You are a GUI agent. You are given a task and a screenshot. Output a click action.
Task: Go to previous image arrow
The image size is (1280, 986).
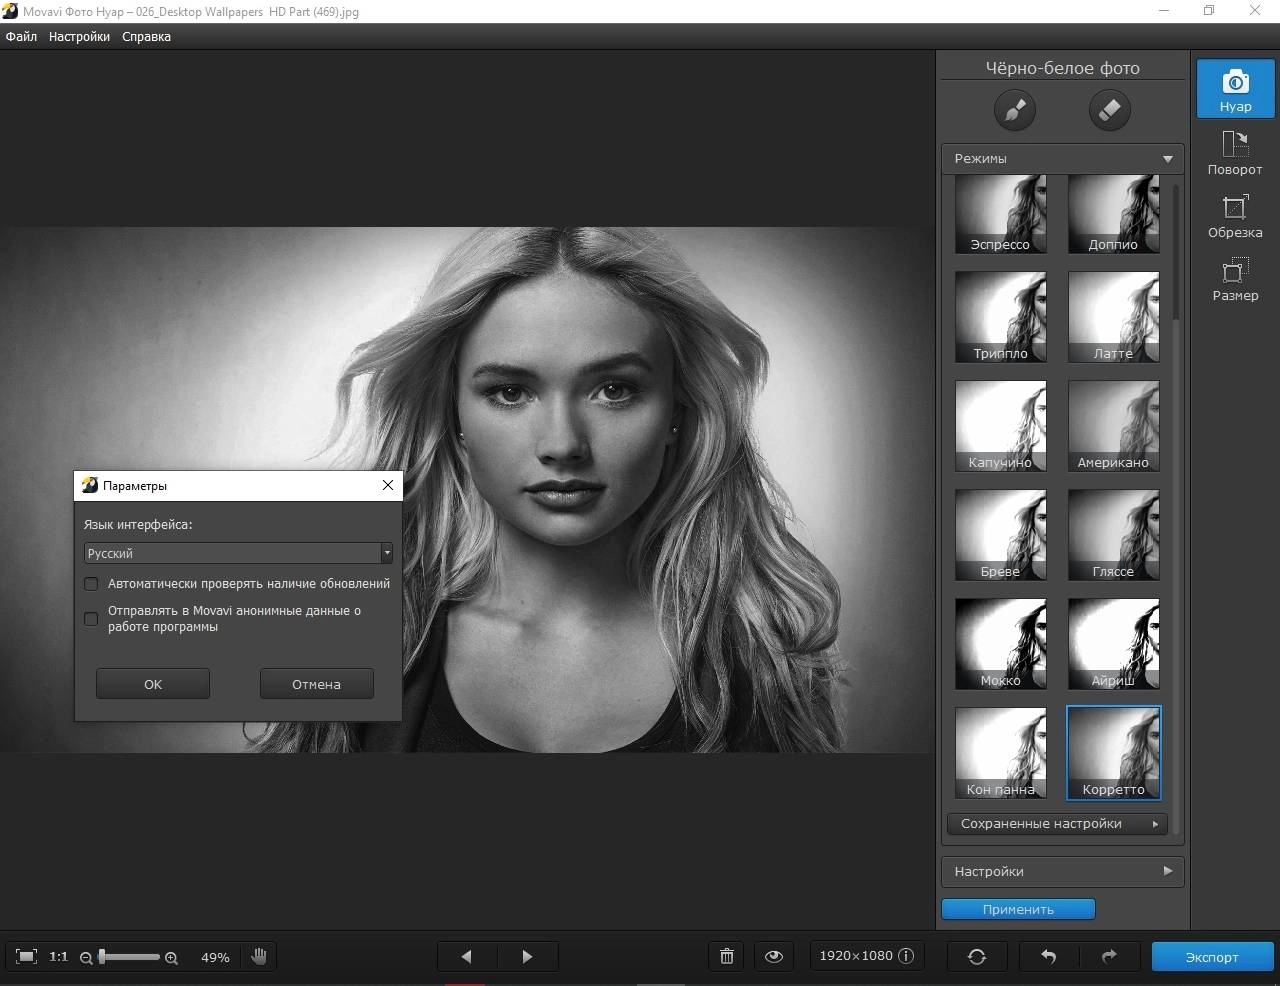click(x=466, y=957)
